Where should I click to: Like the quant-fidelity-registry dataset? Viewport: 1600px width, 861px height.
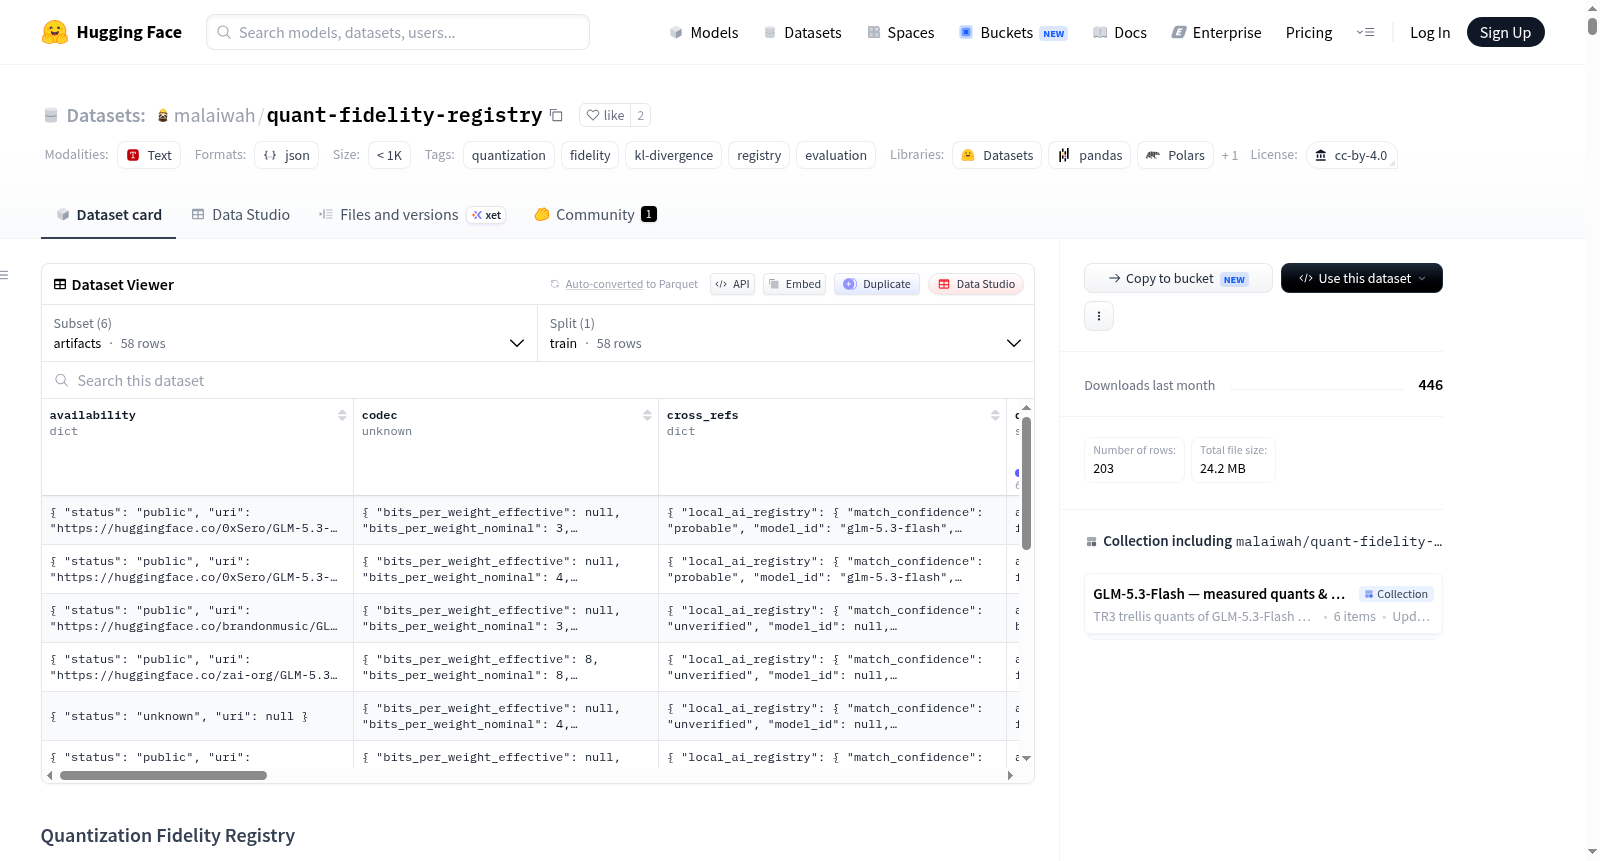tap(605, 115)
